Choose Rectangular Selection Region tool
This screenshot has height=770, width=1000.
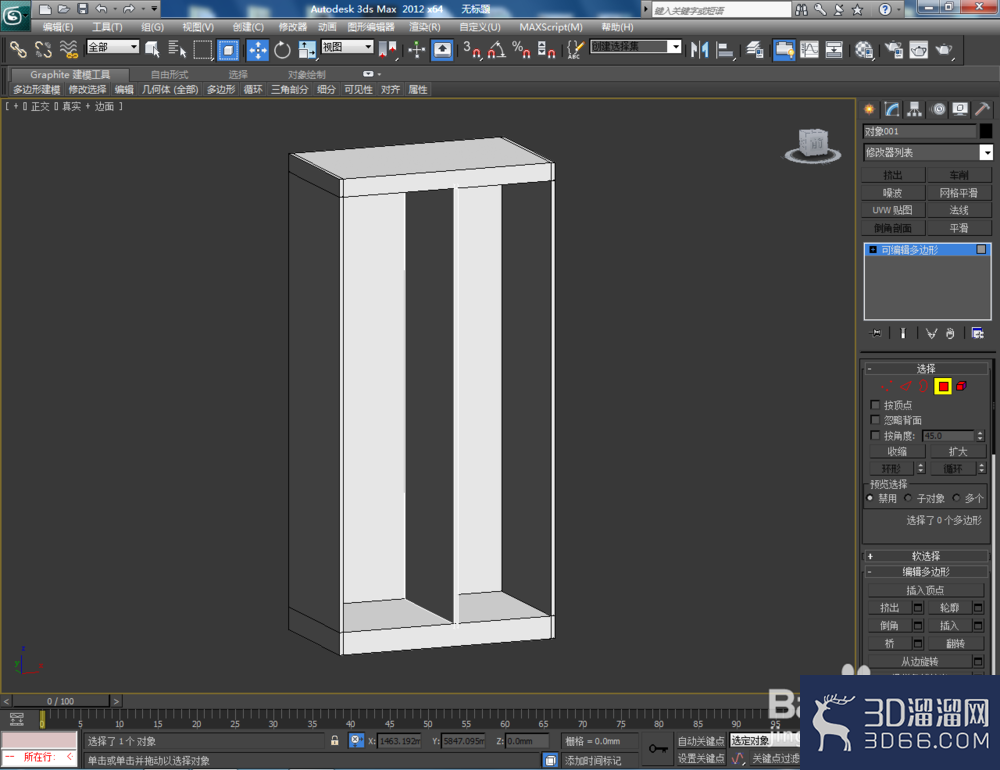click(203, 49)
